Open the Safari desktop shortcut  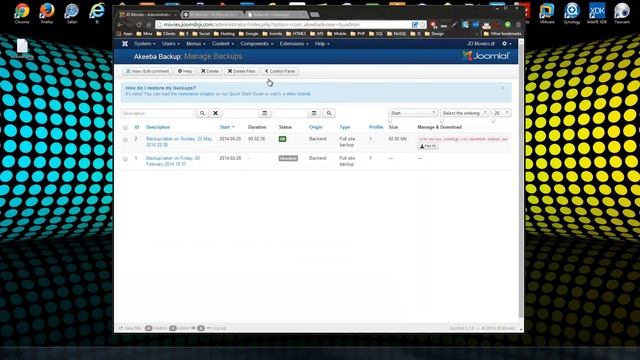pos(72,12)
